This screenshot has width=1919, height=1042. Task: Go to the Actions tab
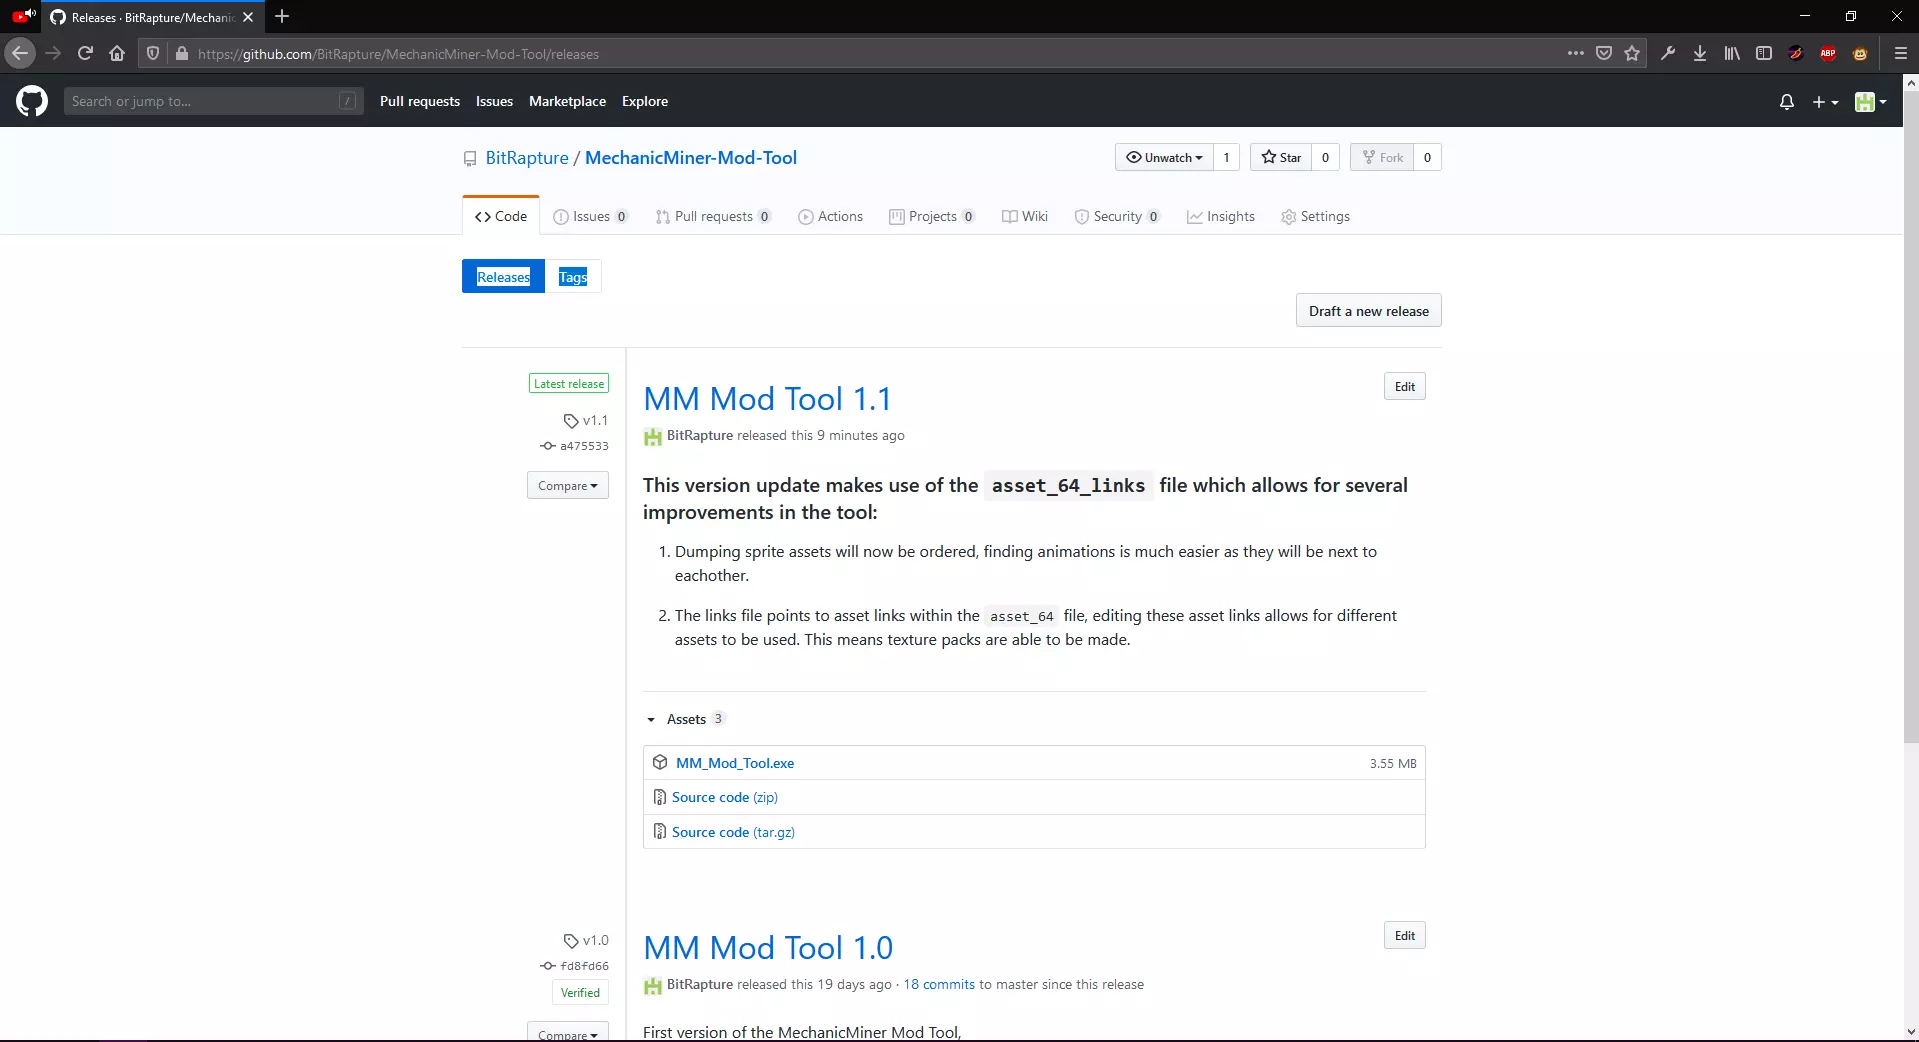(x=830, y=216)
